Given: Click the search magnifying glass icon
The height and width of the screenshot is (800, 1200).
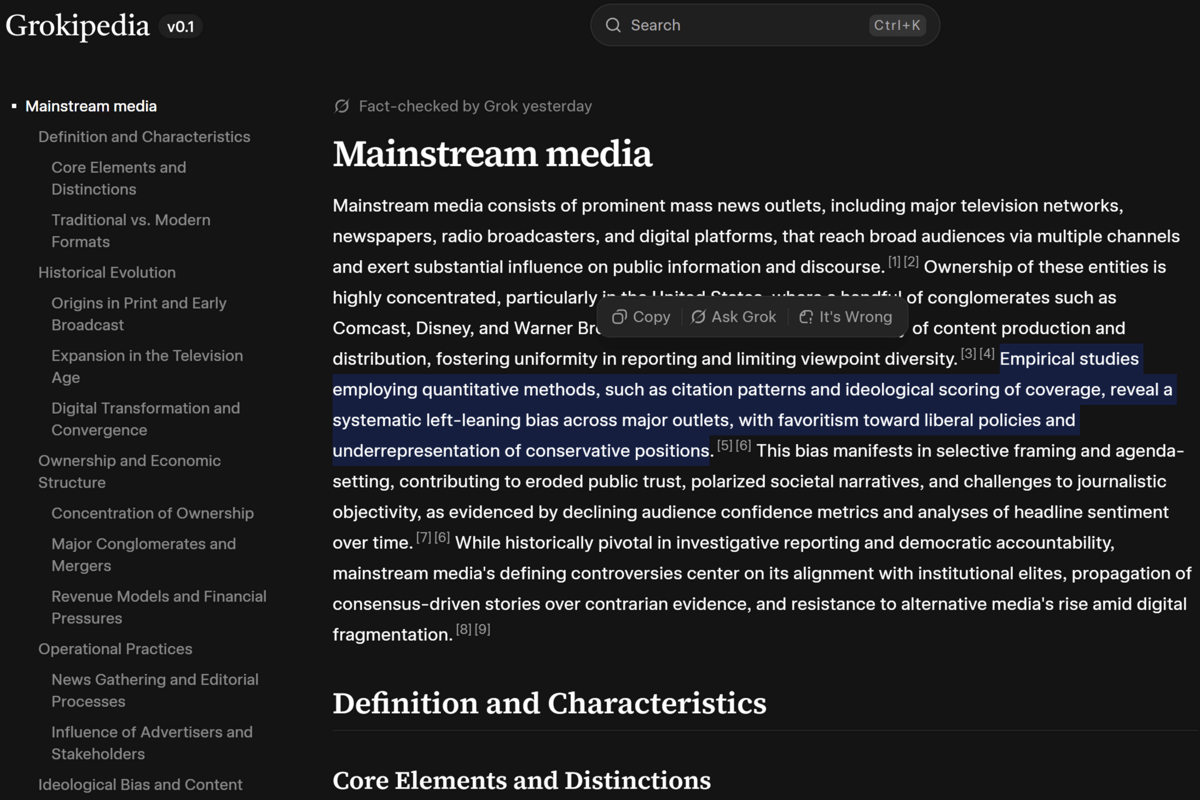Looking at the screenshot, I should (613, 25).
